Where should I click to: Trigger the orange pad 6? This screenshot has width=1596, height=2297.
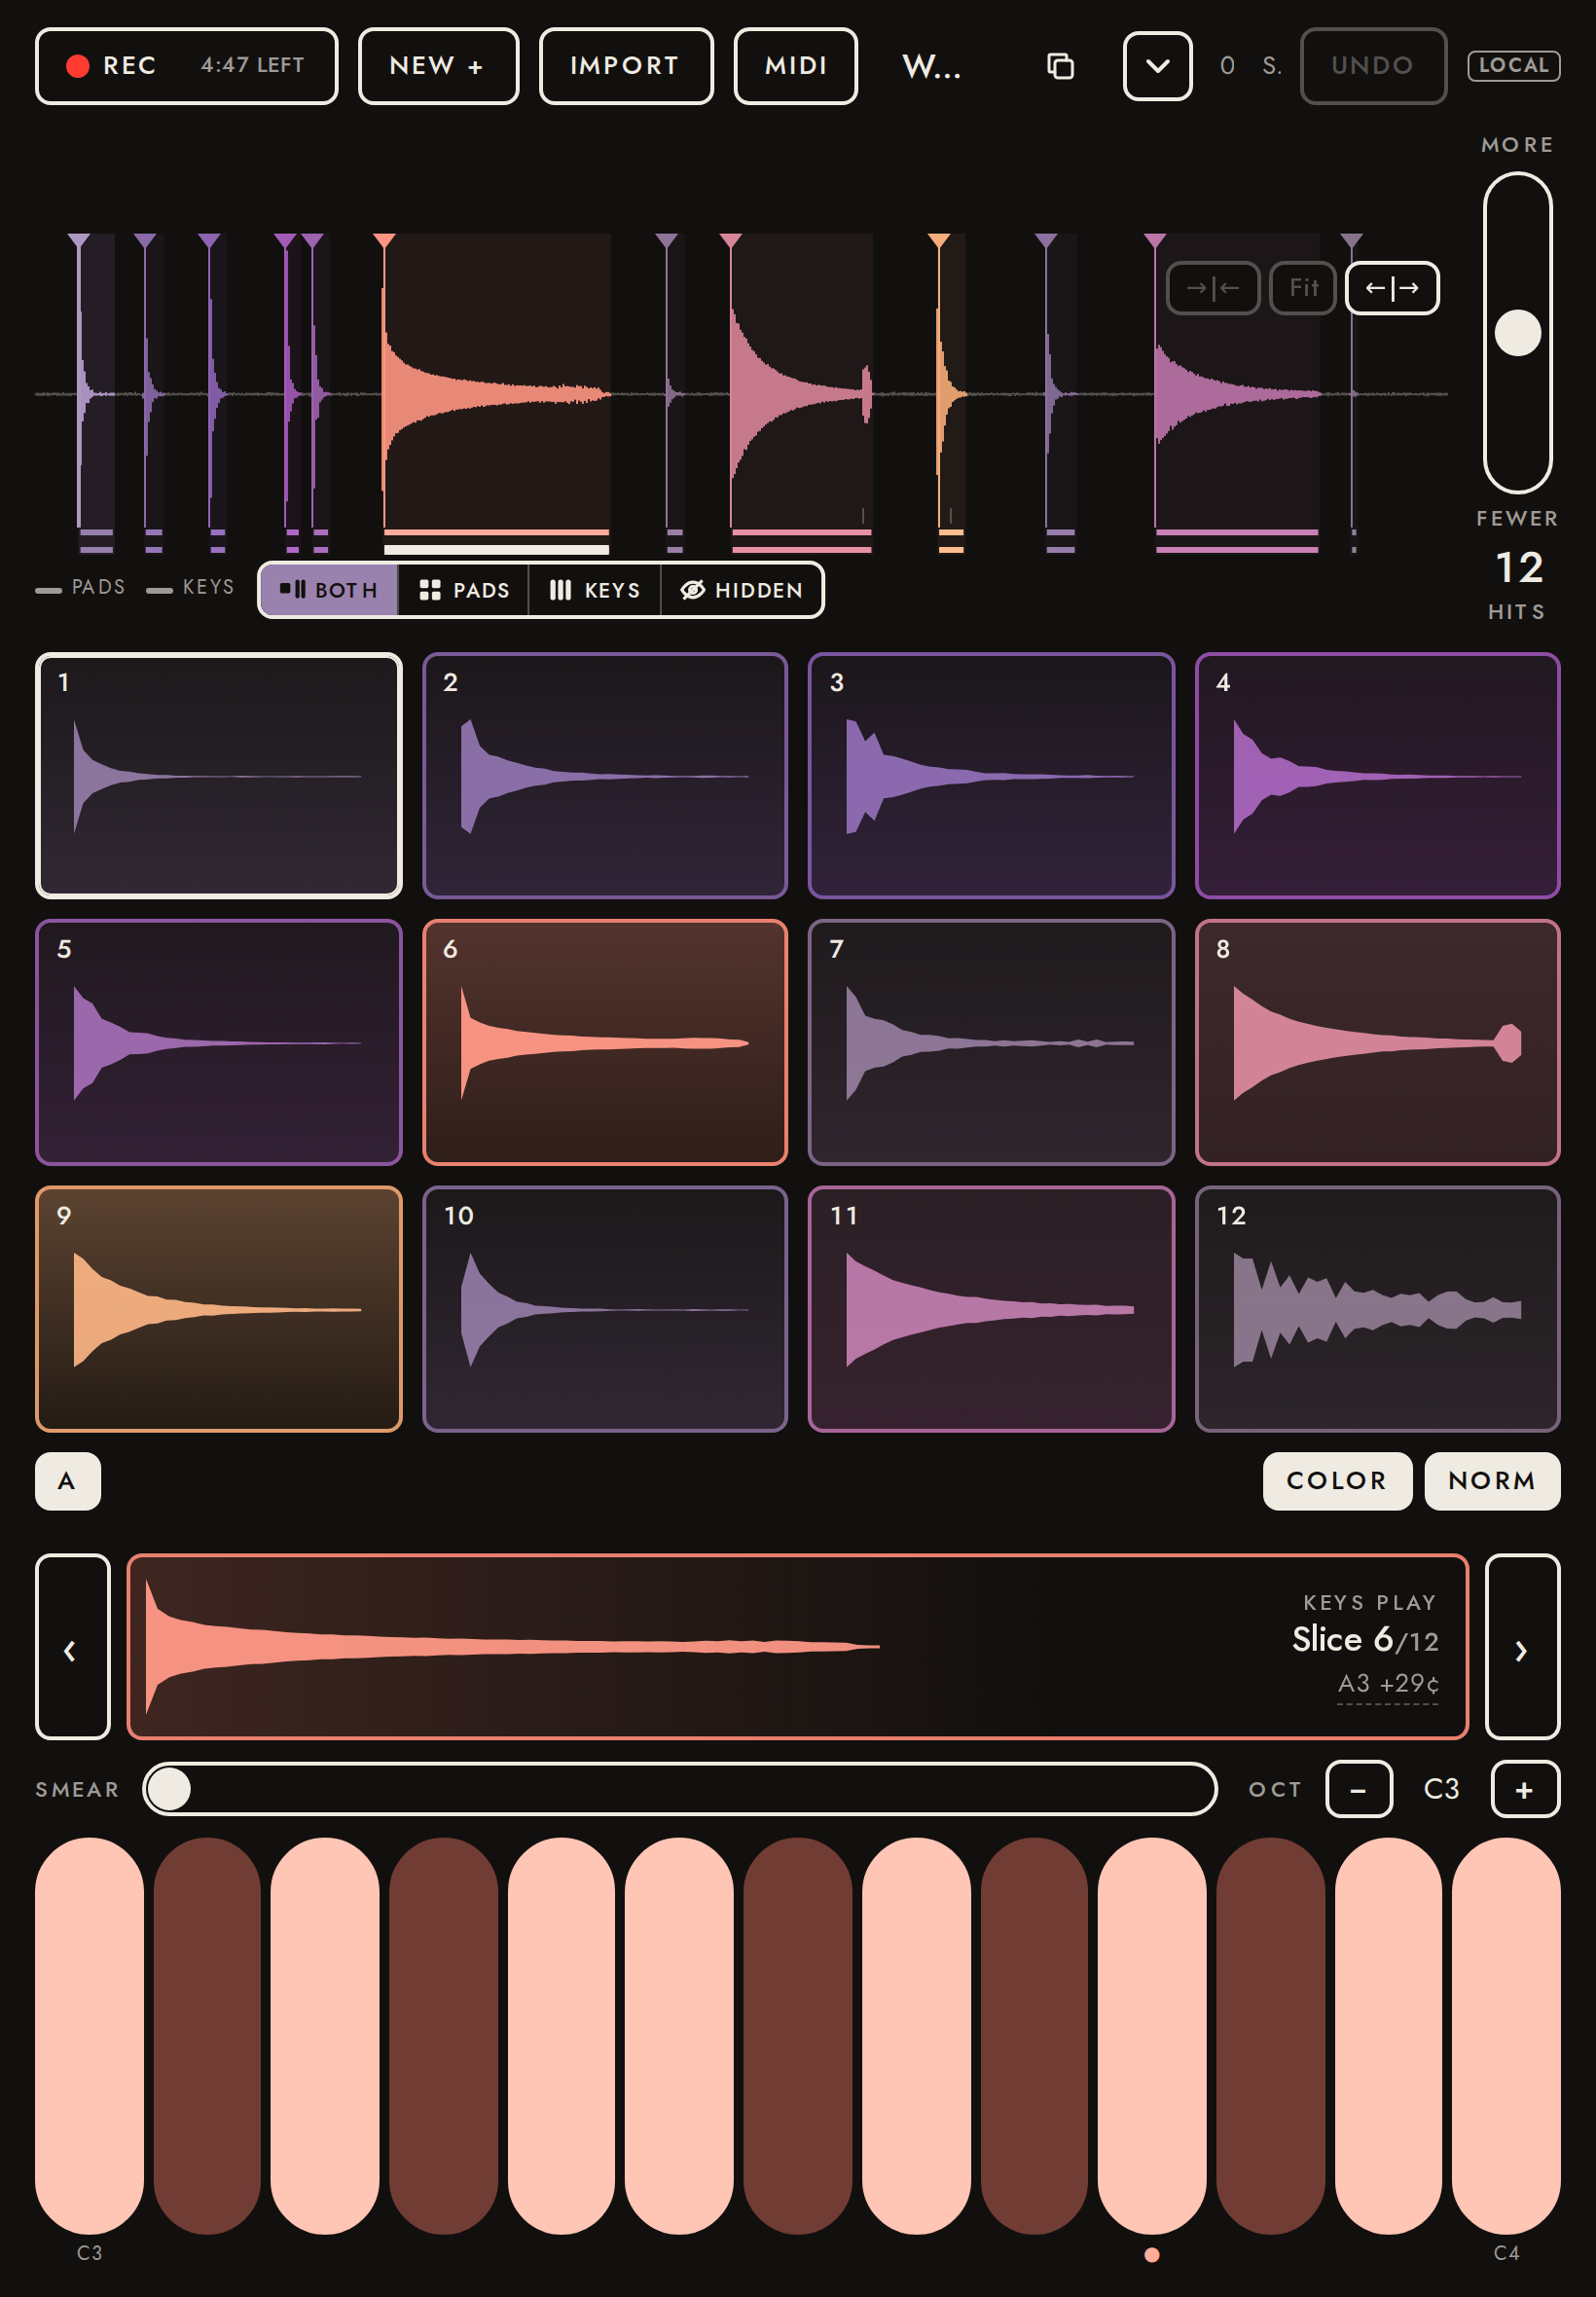click(x=605, y=1042)
